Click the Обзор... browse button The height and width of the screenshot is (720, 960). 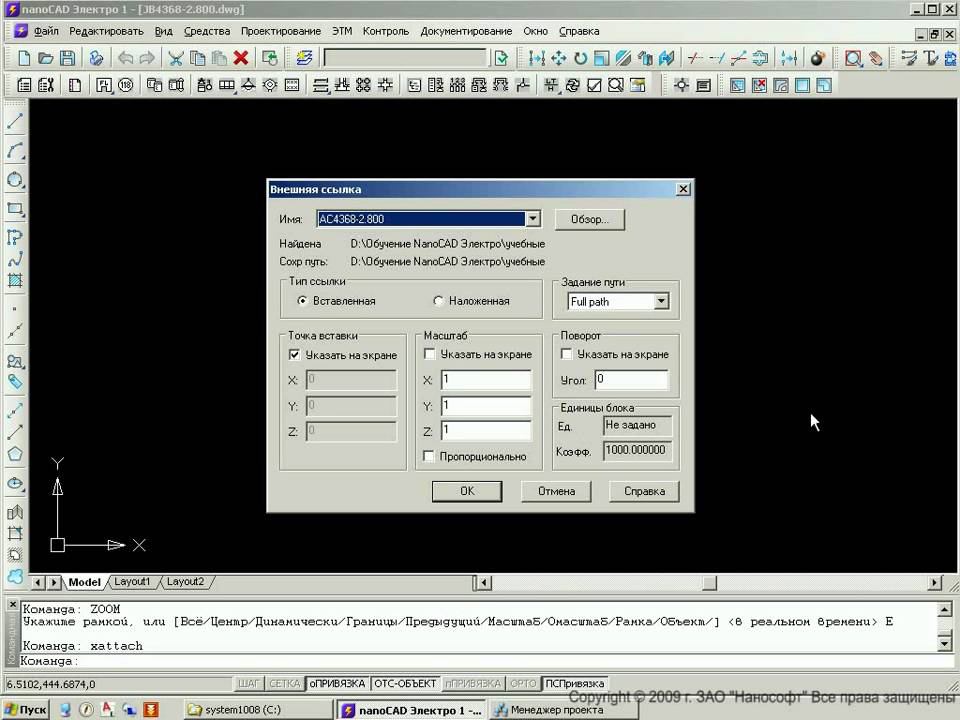590,219
